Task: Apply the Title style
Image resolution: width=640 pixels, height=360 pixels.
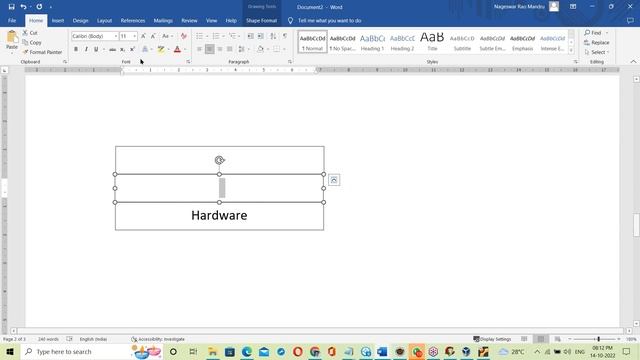Action: [x=432, y=42]
